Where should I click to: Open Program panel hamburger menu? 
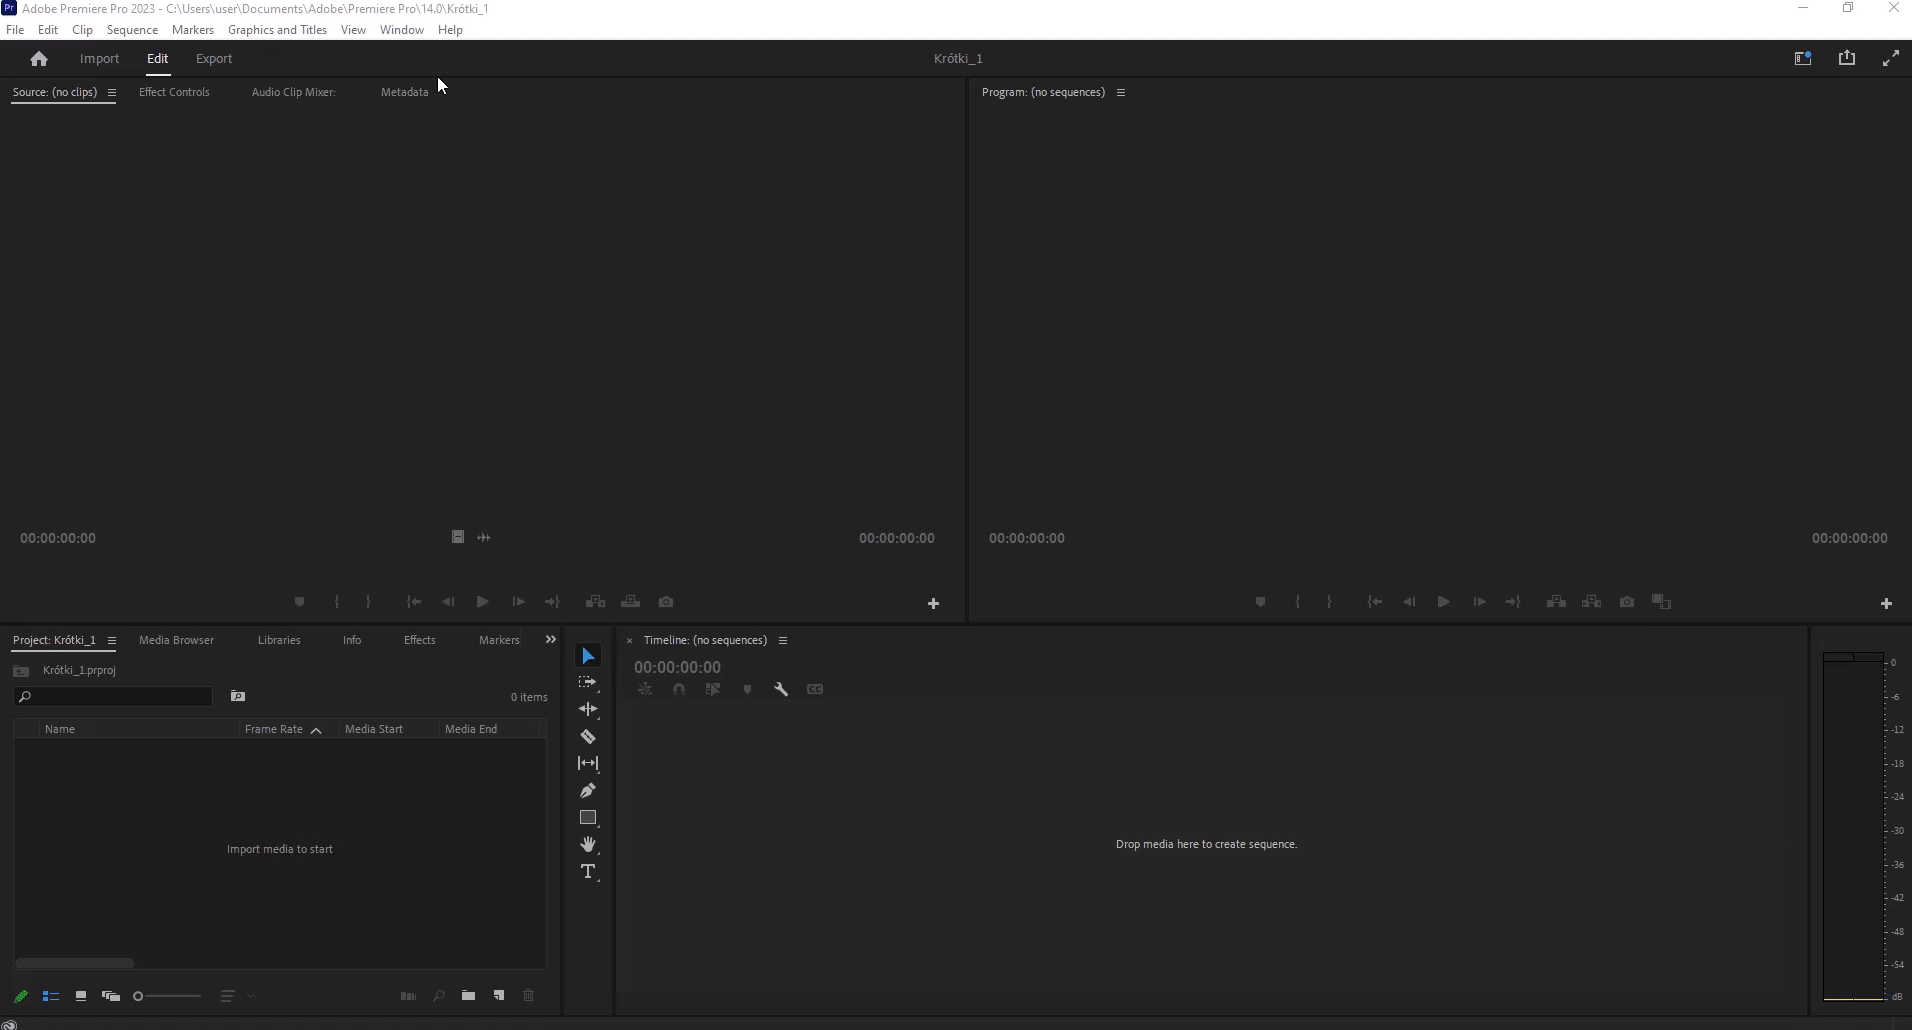click(1121, 93)
